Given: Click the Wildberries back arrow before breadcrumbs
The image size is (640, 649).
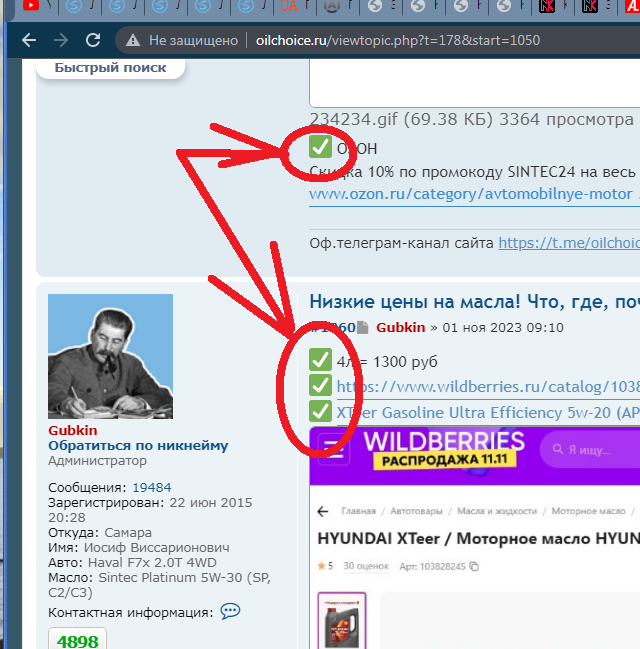Looking at the screenshot, I should click(x=323, y=512).
